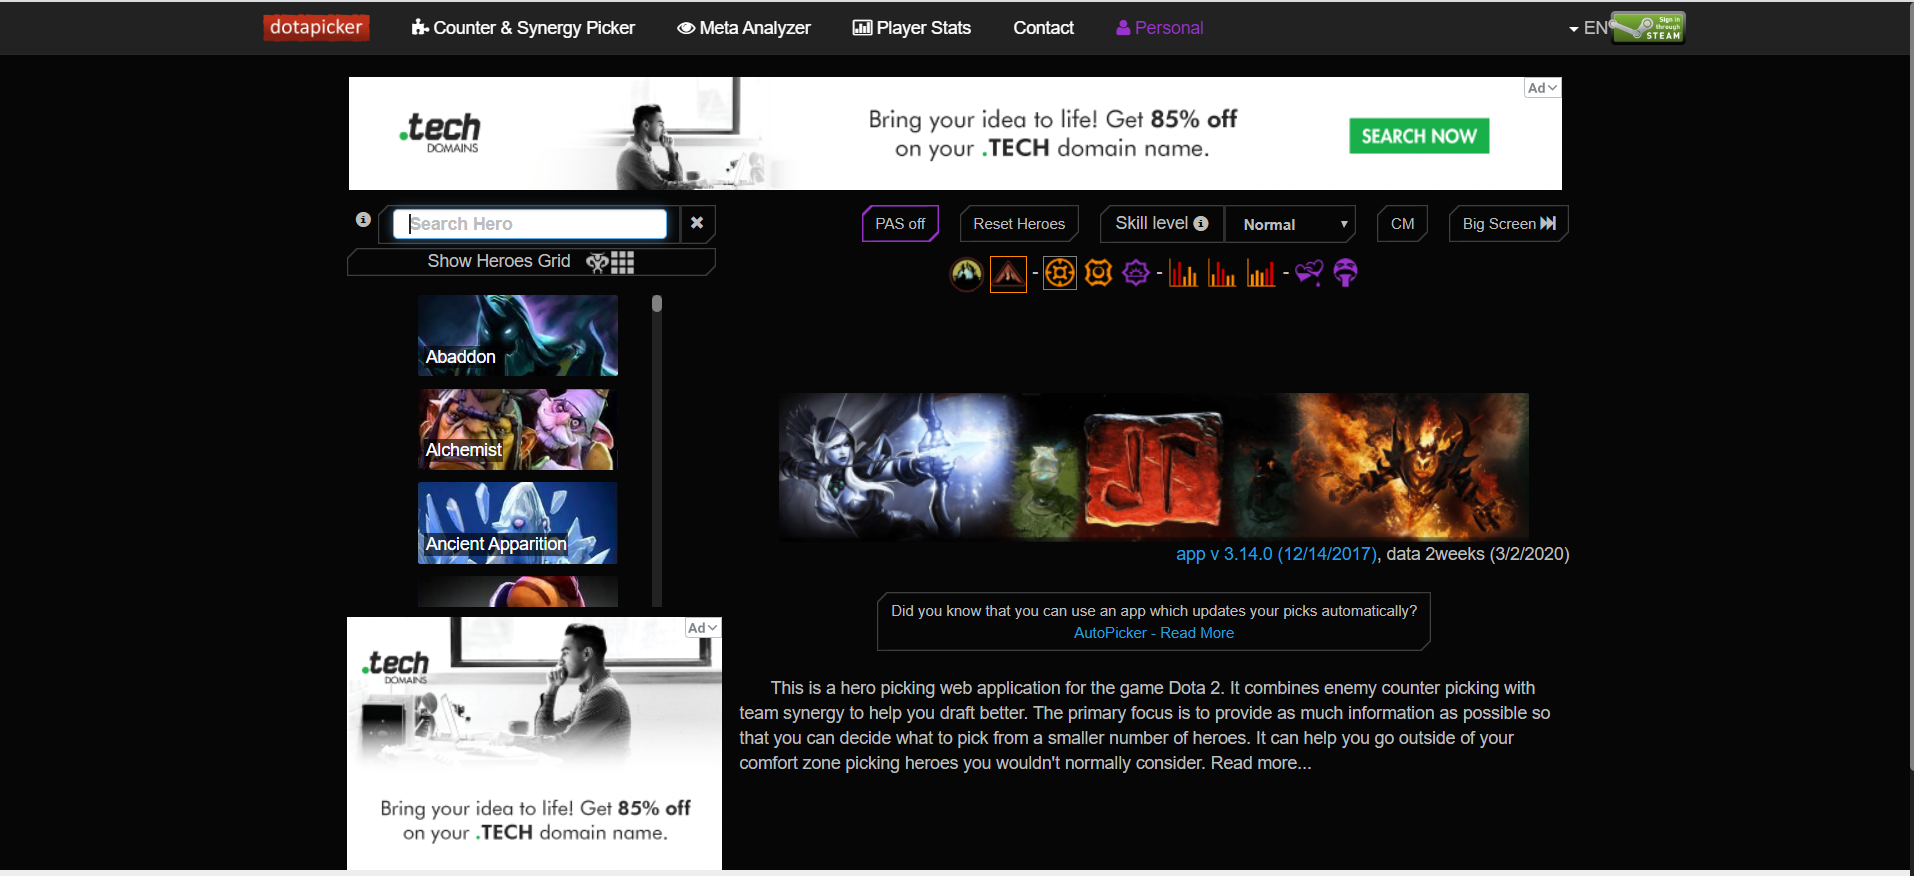Image resolution: width=1914 pixels, height=876 pixels.
Task: Clear search with the X button
Action: coord(697,223)
